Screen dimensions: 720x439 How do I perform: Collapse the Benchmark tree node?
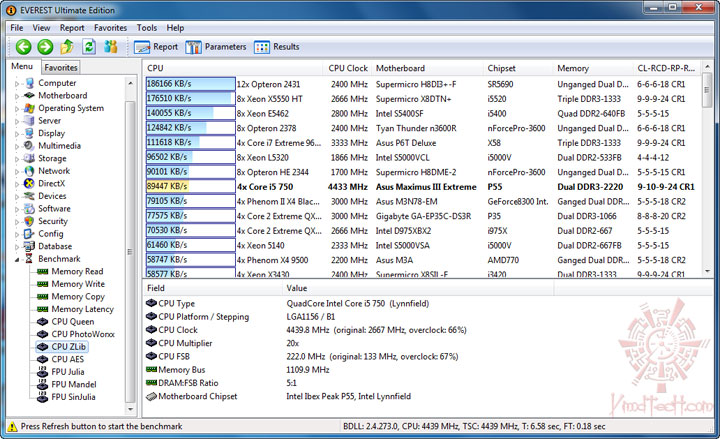(x=17, y=260)
